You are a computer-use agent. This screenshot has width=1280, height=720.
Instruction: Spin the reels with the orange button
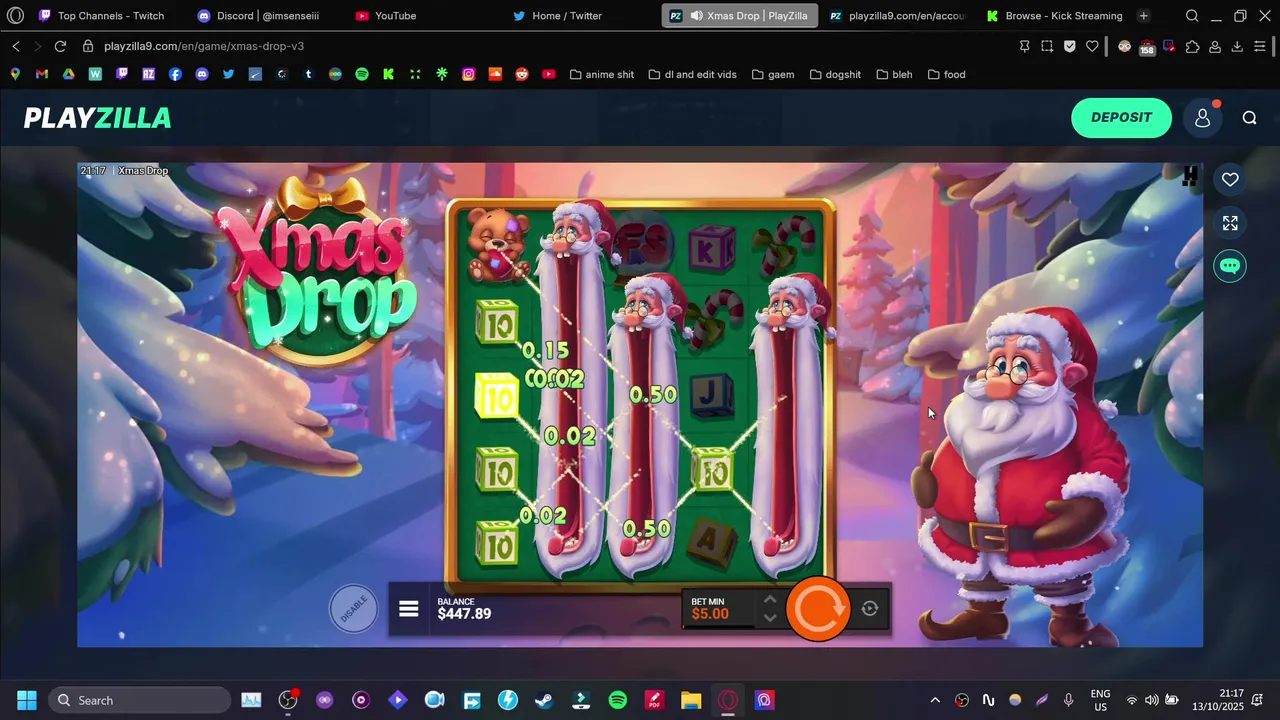818,608
